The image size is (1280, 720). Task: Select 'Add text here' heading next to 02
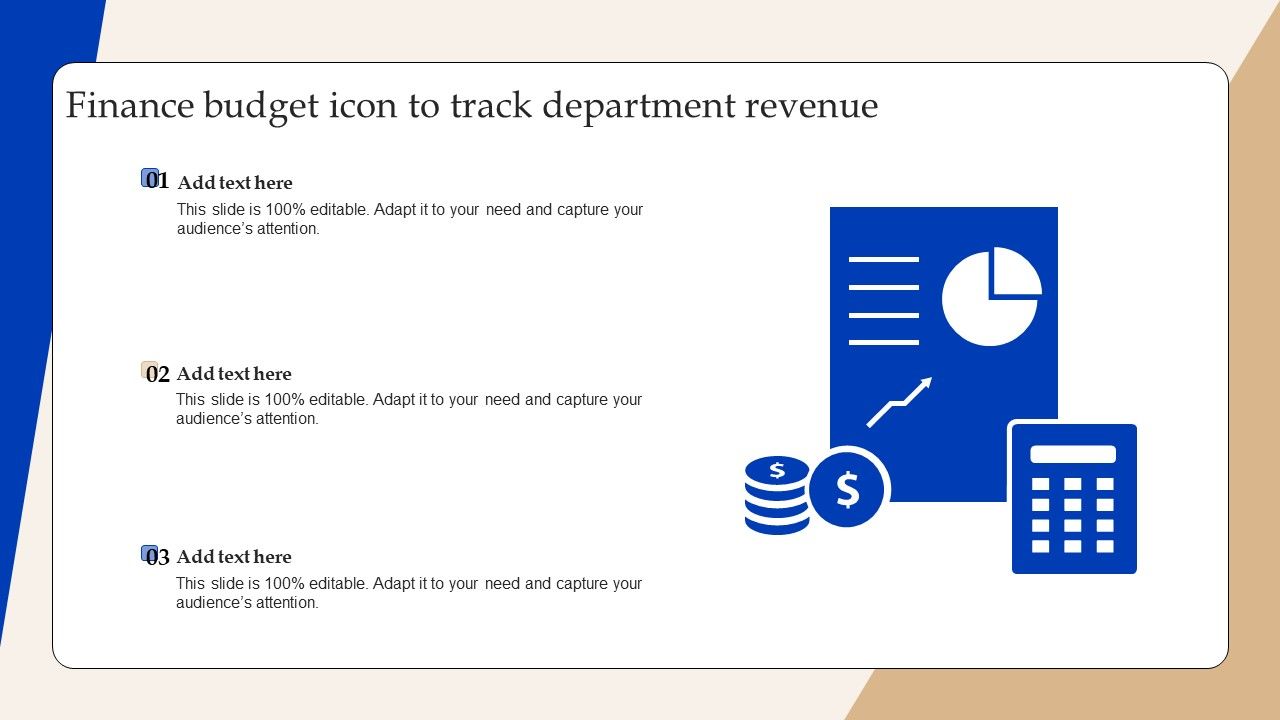click(234, 374)
